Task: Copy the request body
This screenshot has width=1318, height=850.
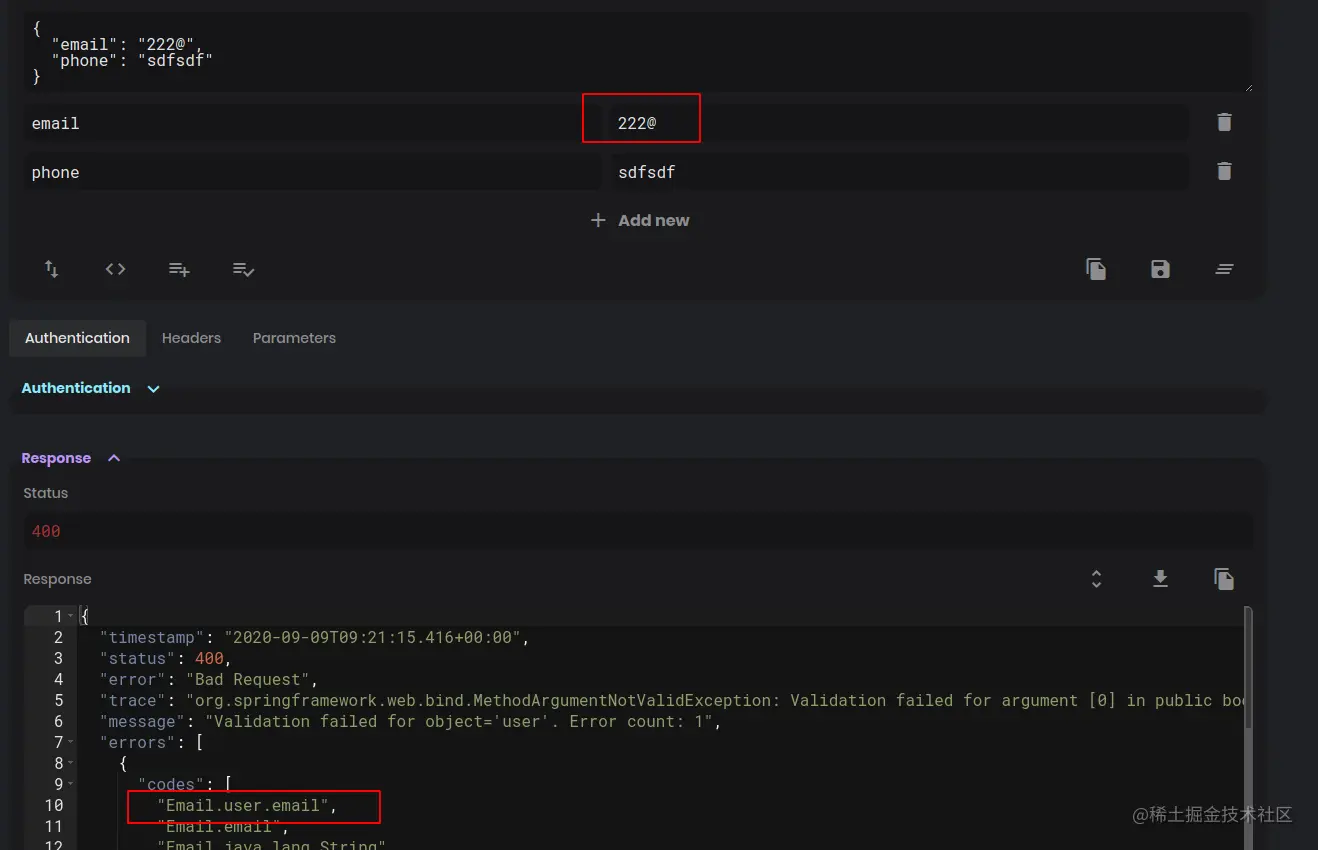Action: 1096,269
